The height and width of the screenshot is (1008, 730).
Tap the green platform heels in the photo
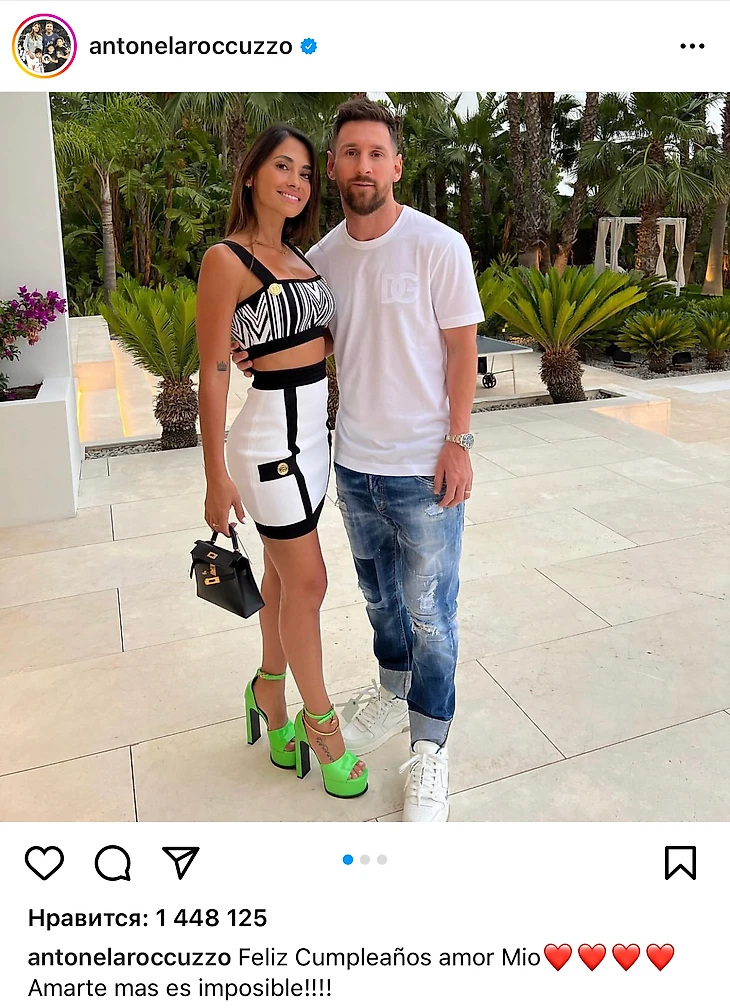point(306,733)
